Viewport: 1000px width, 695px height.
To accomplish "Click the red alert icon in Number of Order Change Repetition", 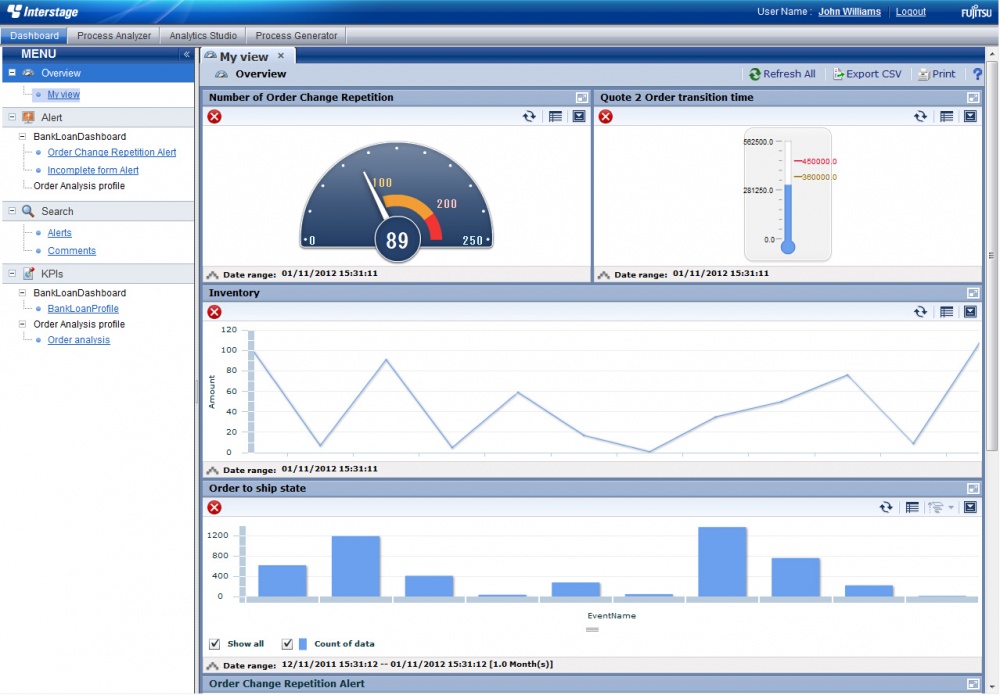I will pyautogui.click(x=214, y=116).
